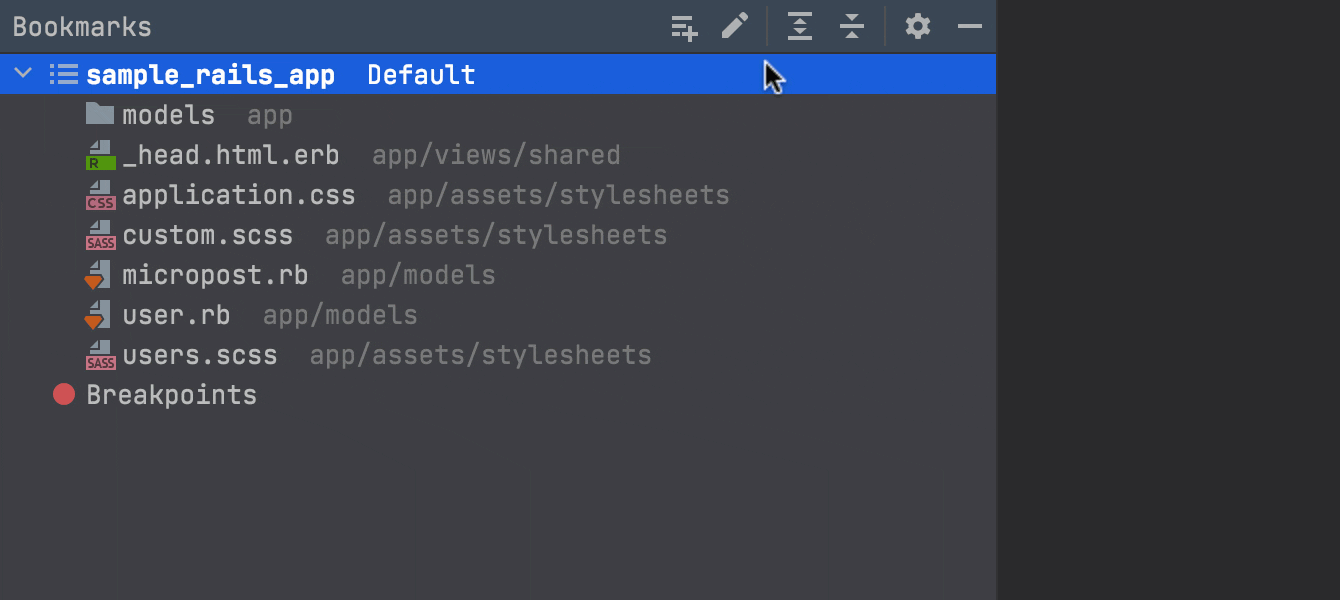Viewport: 1340px width, 600px height.
Task: Click the Collapse All icon
Action: [x=852, y=27]
